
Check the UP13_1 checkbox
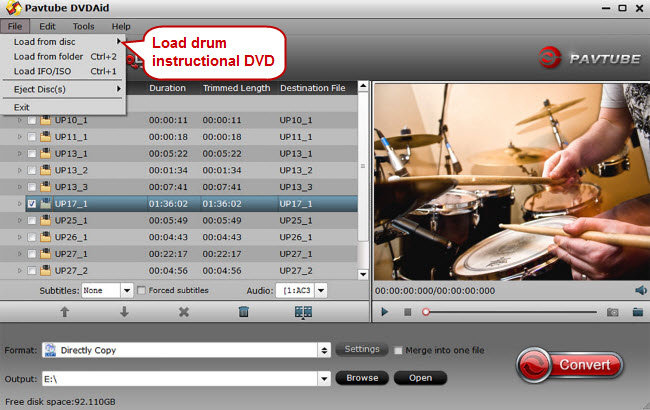tap(32, 154)
